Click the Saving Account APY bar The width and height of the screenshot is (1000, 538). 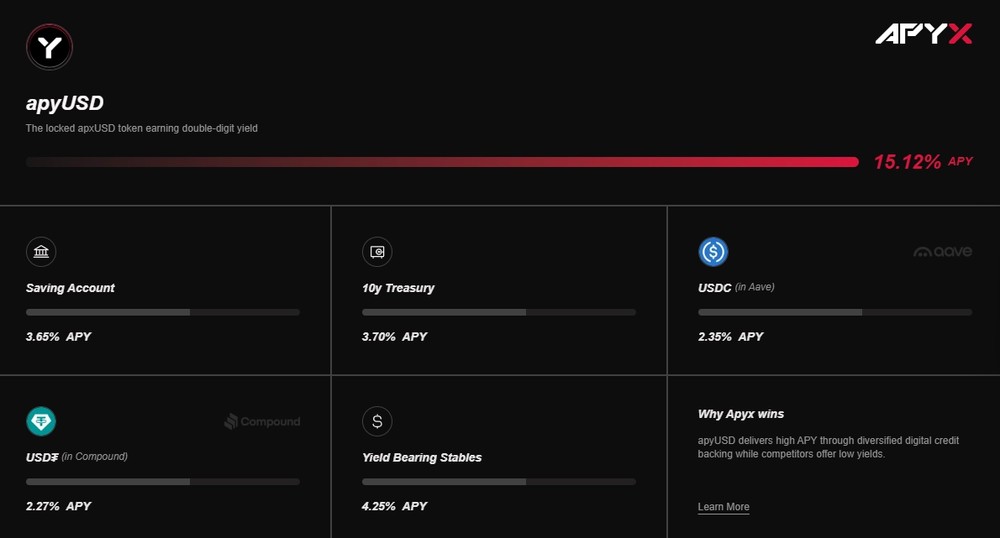tap(163, 312)
